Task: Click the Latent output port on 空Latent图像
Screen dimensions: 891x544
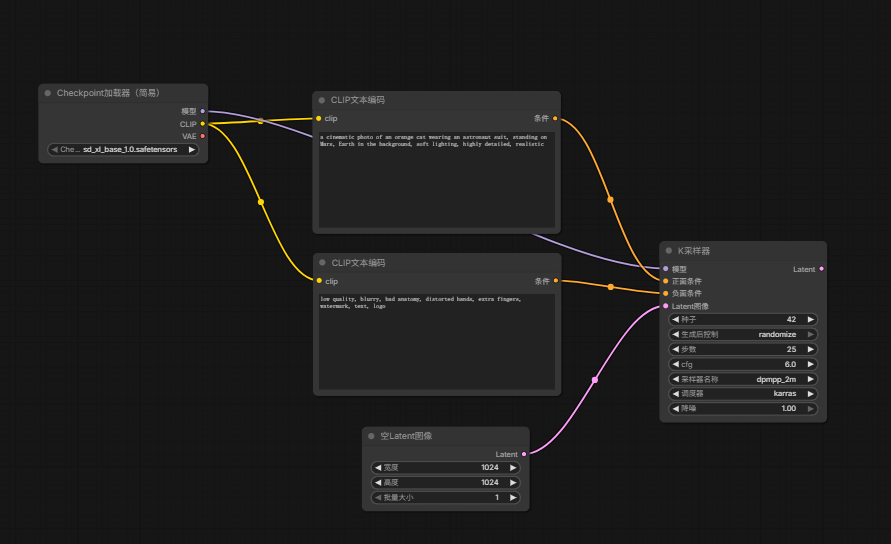Action: click(524, 454)
